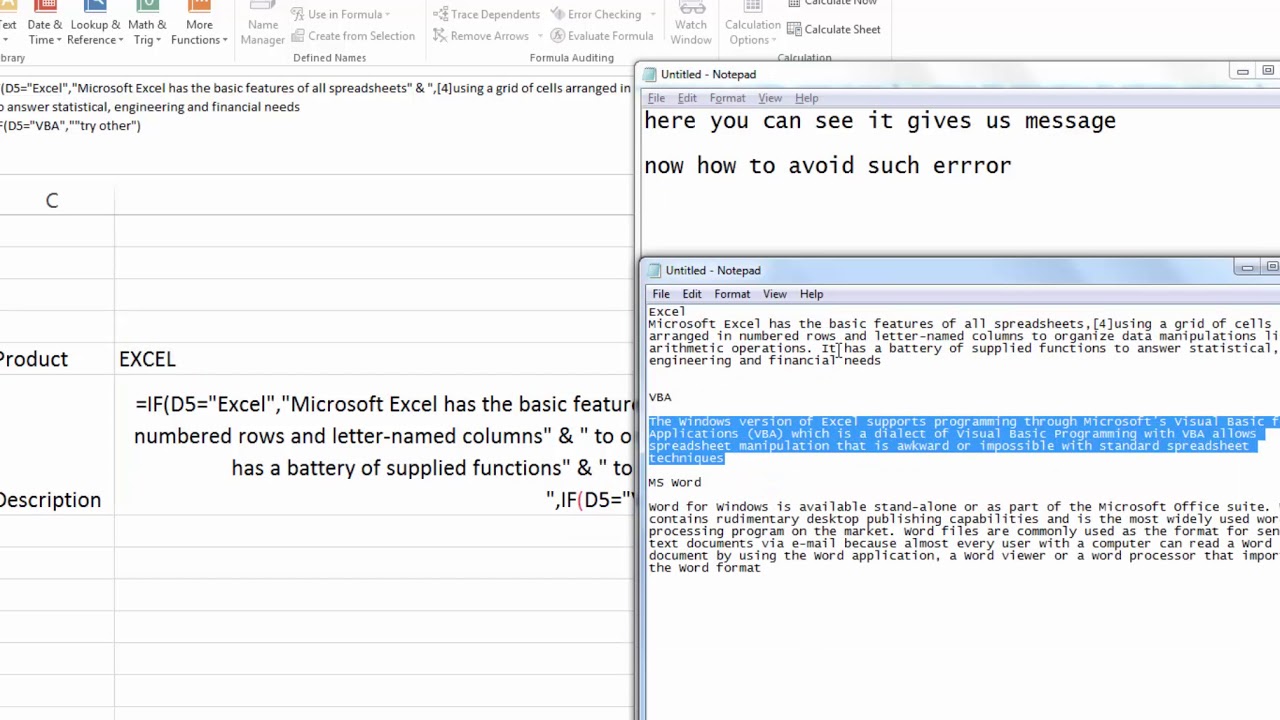The image size is (1280, 720).
Task: Open Format menu in lower Notepad
Action: [x=732, y=294]
